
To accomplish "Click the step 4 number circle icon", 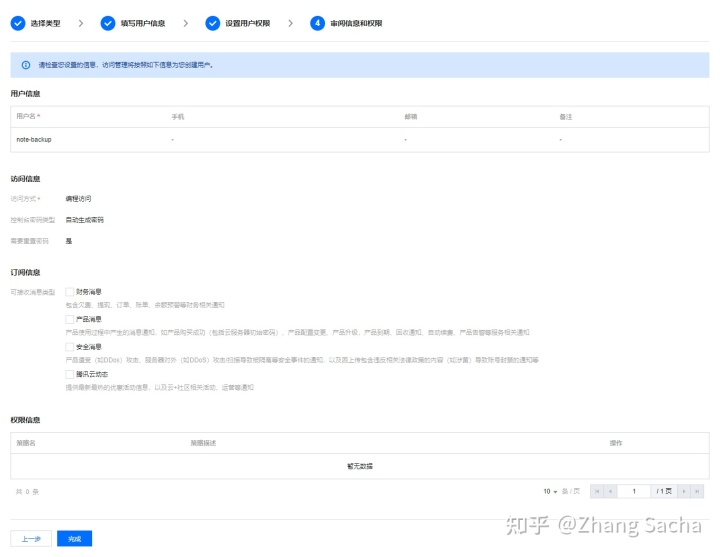I will pyautogui.click(x=317, y=22).
